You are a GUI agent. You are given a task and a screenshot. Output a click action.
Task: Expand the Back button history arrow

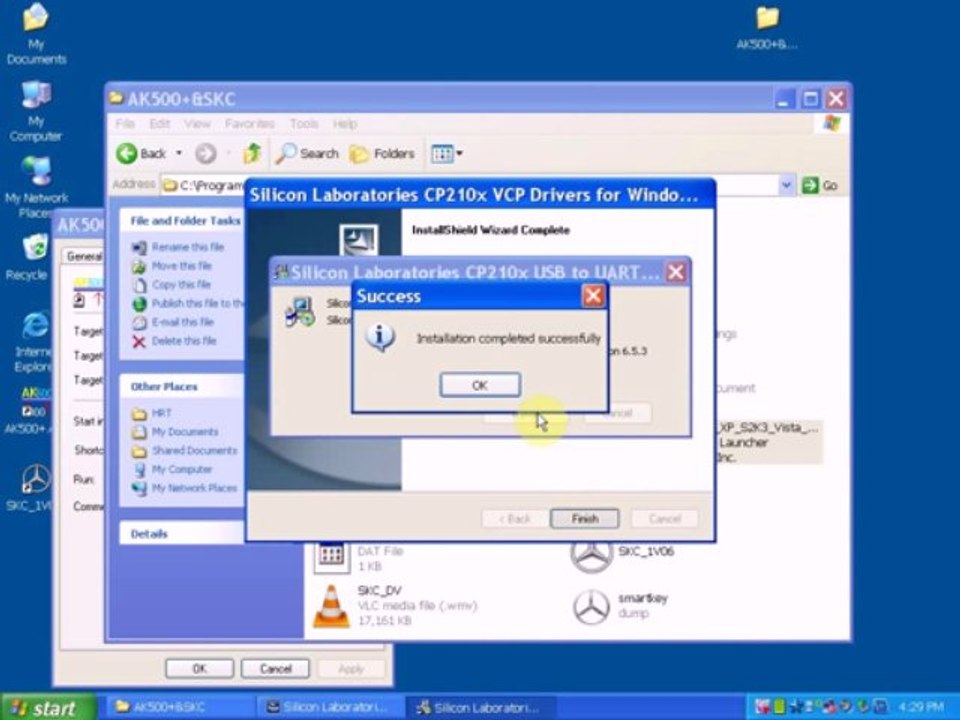click(x=179, y=153)
